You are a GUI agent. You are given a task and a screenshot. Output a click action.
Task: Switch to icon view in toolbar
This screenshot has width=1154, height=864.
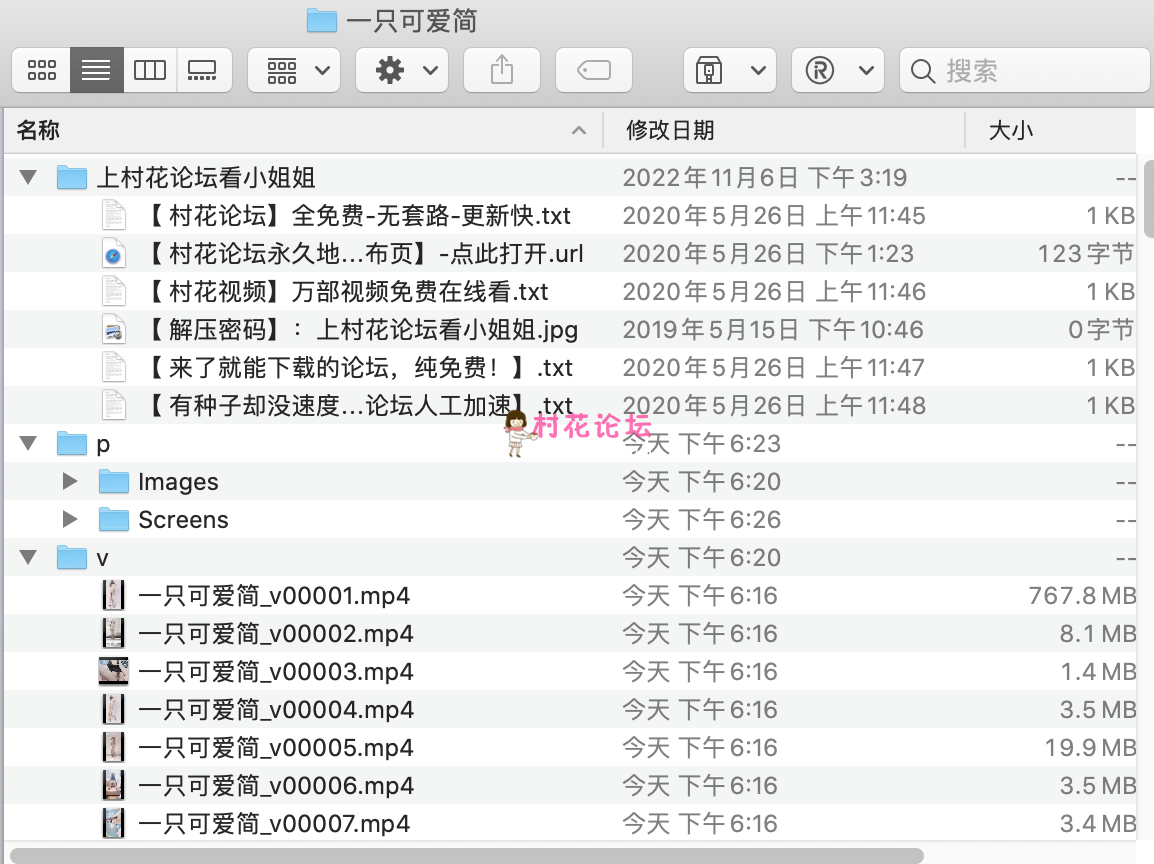[x=42, y=71]
